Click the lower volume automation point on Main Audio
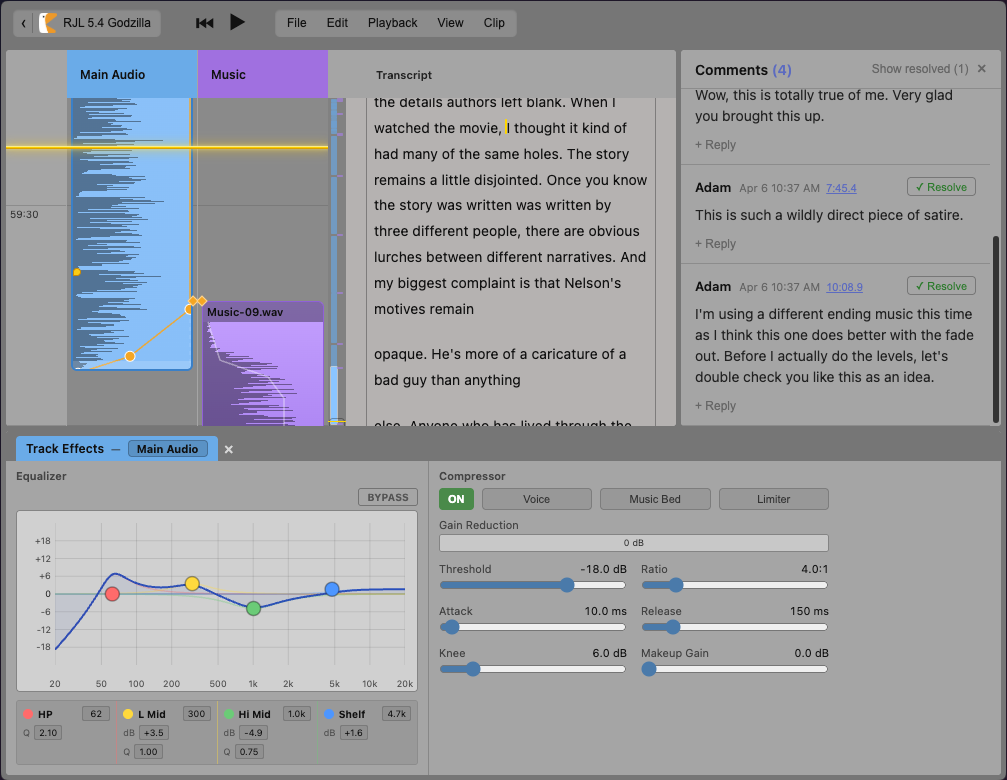 pos(130,356)
